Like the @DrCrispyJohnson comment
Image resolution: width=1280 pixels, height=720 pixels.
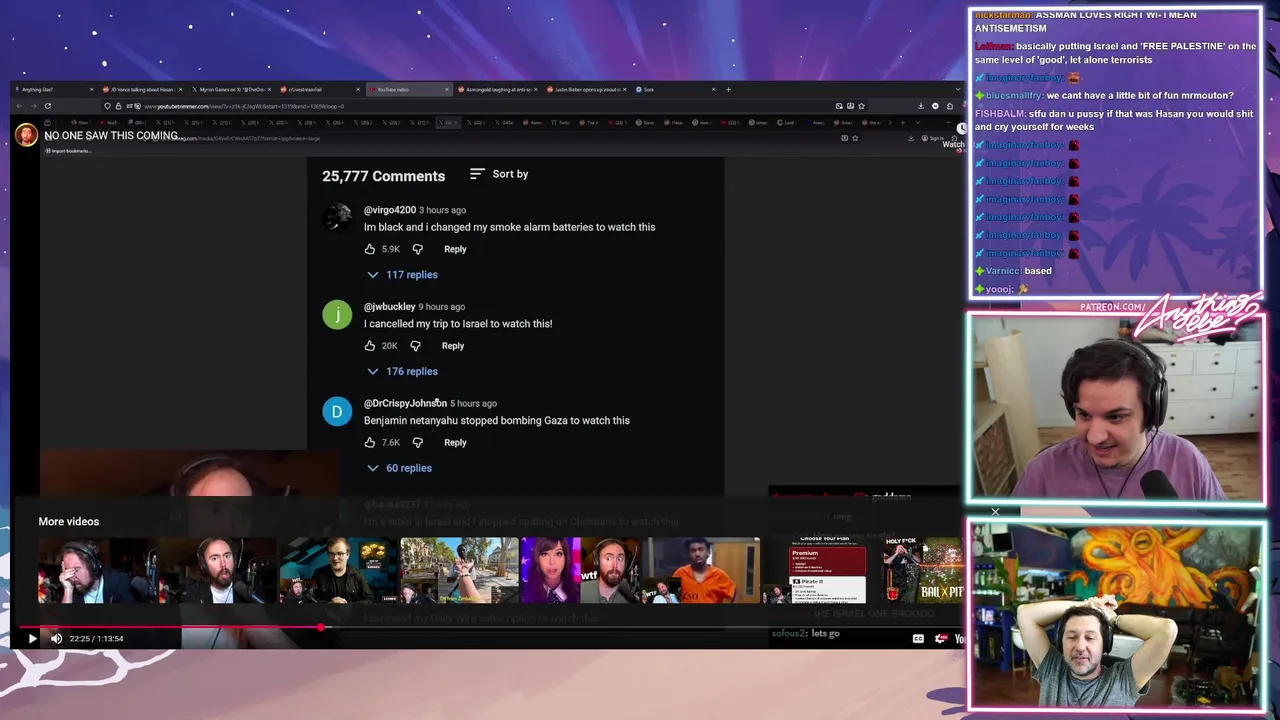tap(370, 442)
